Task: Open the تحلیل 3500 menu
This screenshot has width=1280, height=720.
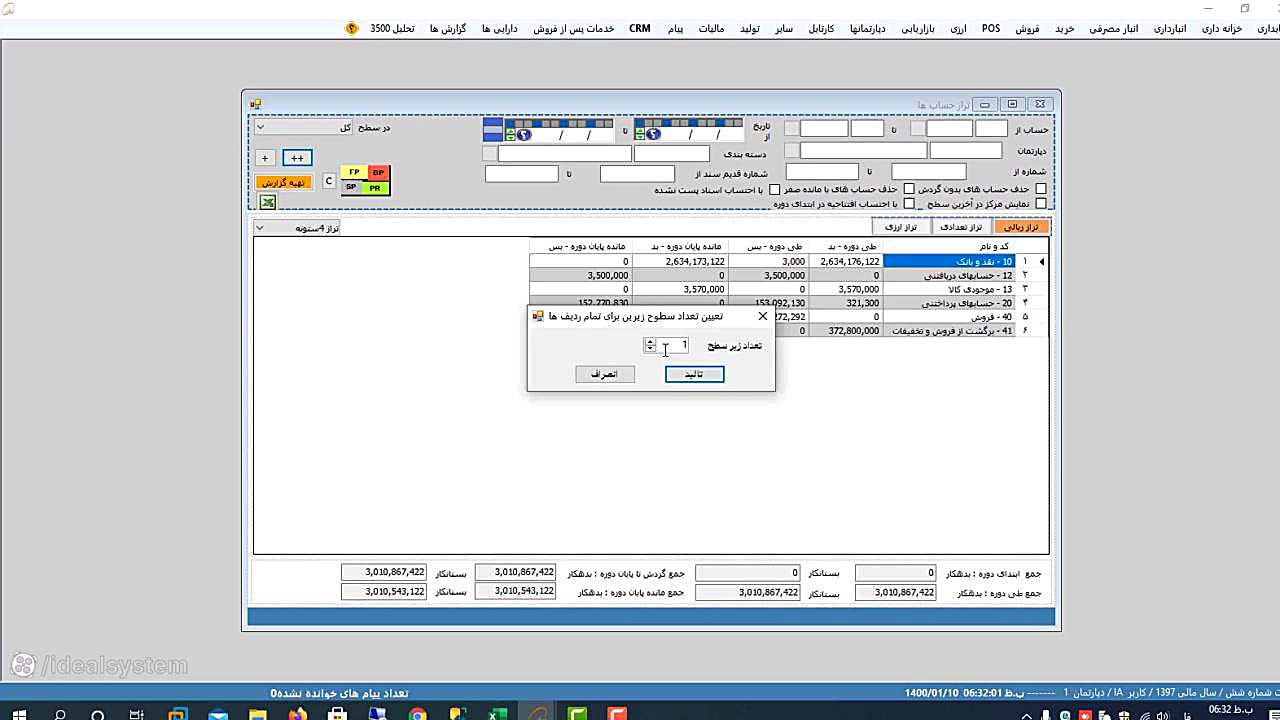Action: click(x=392, y=29)
